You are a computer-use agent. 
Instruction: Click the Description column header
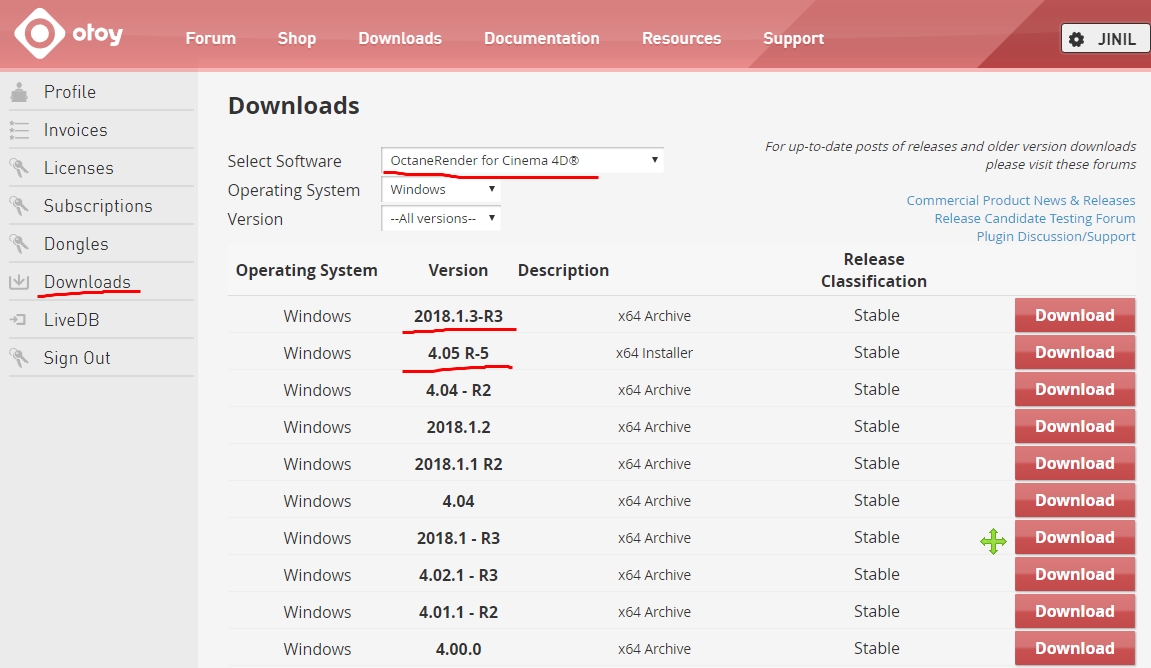point(563,271)
